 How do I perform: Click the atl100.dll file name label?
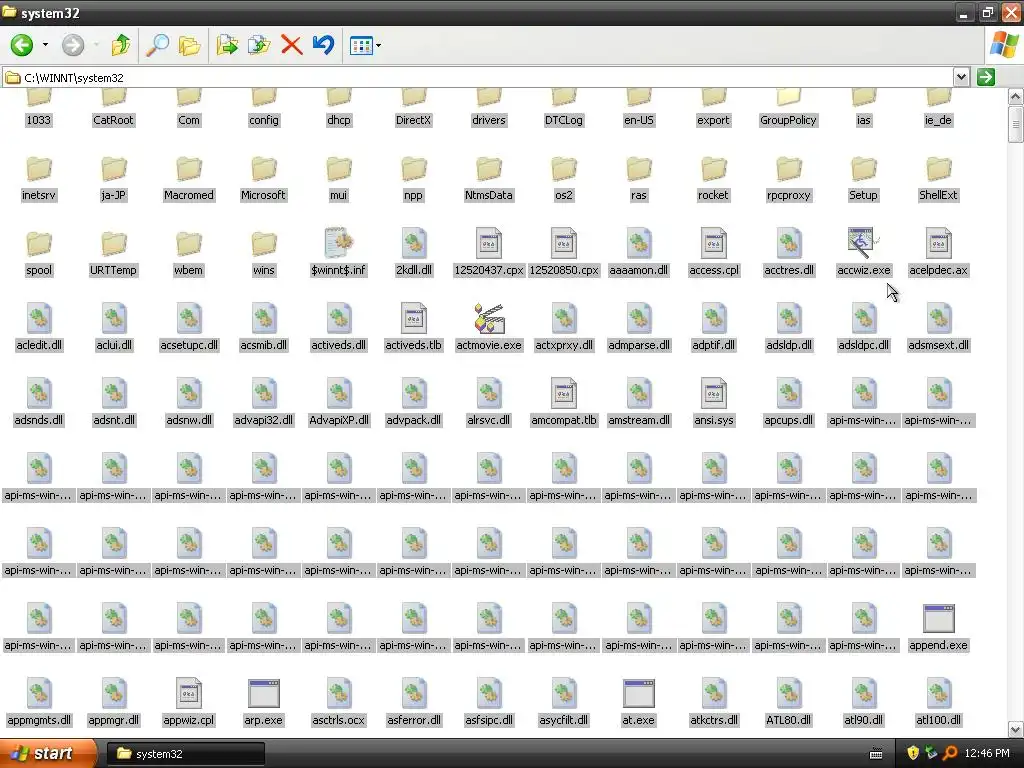coord(938,721)
